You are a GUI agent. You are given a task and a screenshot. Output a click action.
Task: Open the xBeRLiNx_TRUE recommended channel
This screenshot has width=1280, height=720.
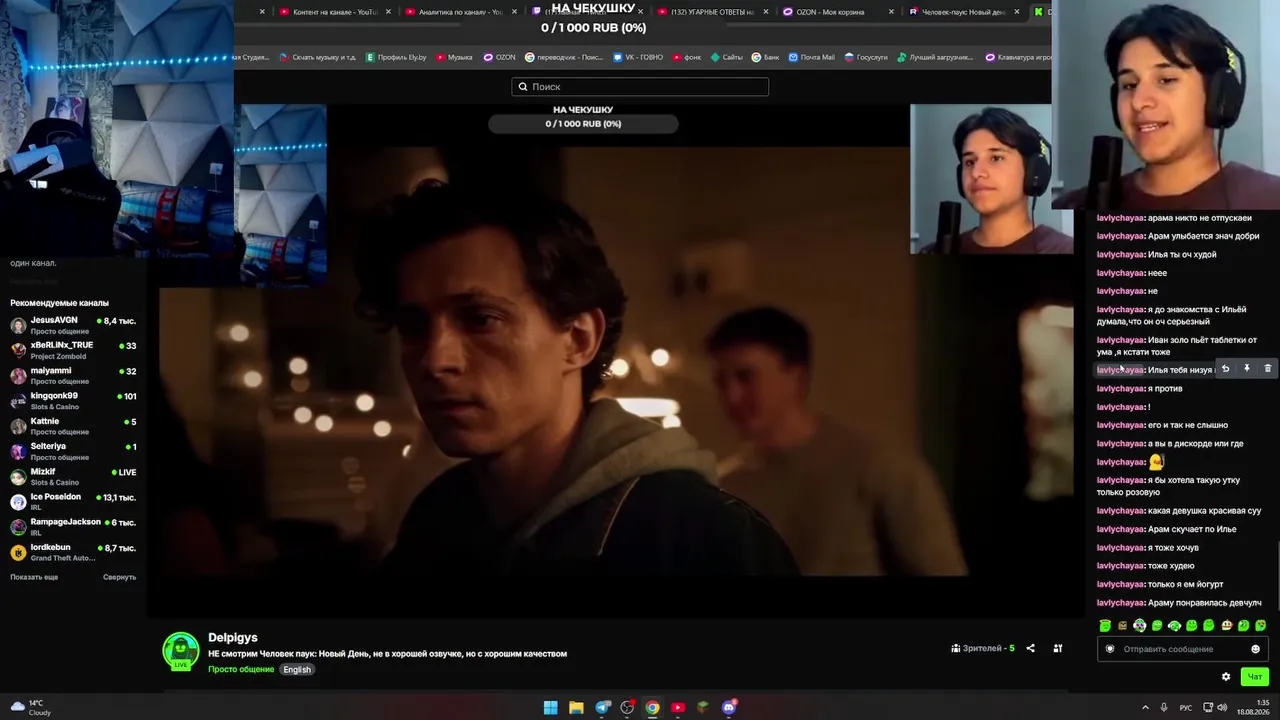[x=73, y=351]
